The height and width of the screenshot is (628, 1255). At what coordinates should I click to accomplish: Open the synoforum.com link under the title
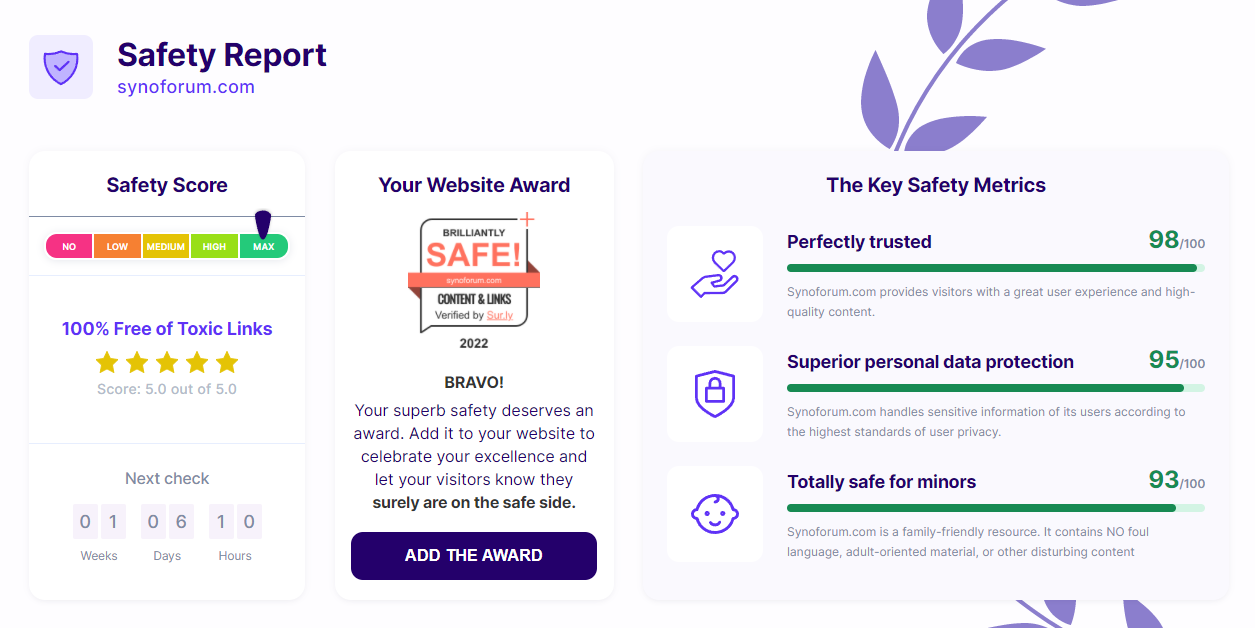(x=186, y=87)
